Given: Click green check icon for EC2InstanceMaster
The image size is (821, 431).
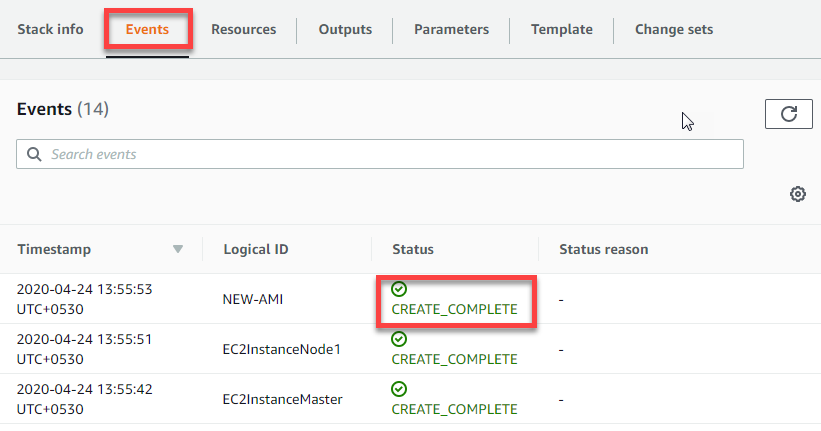Looking at the screenshot, I should [399, 389].
